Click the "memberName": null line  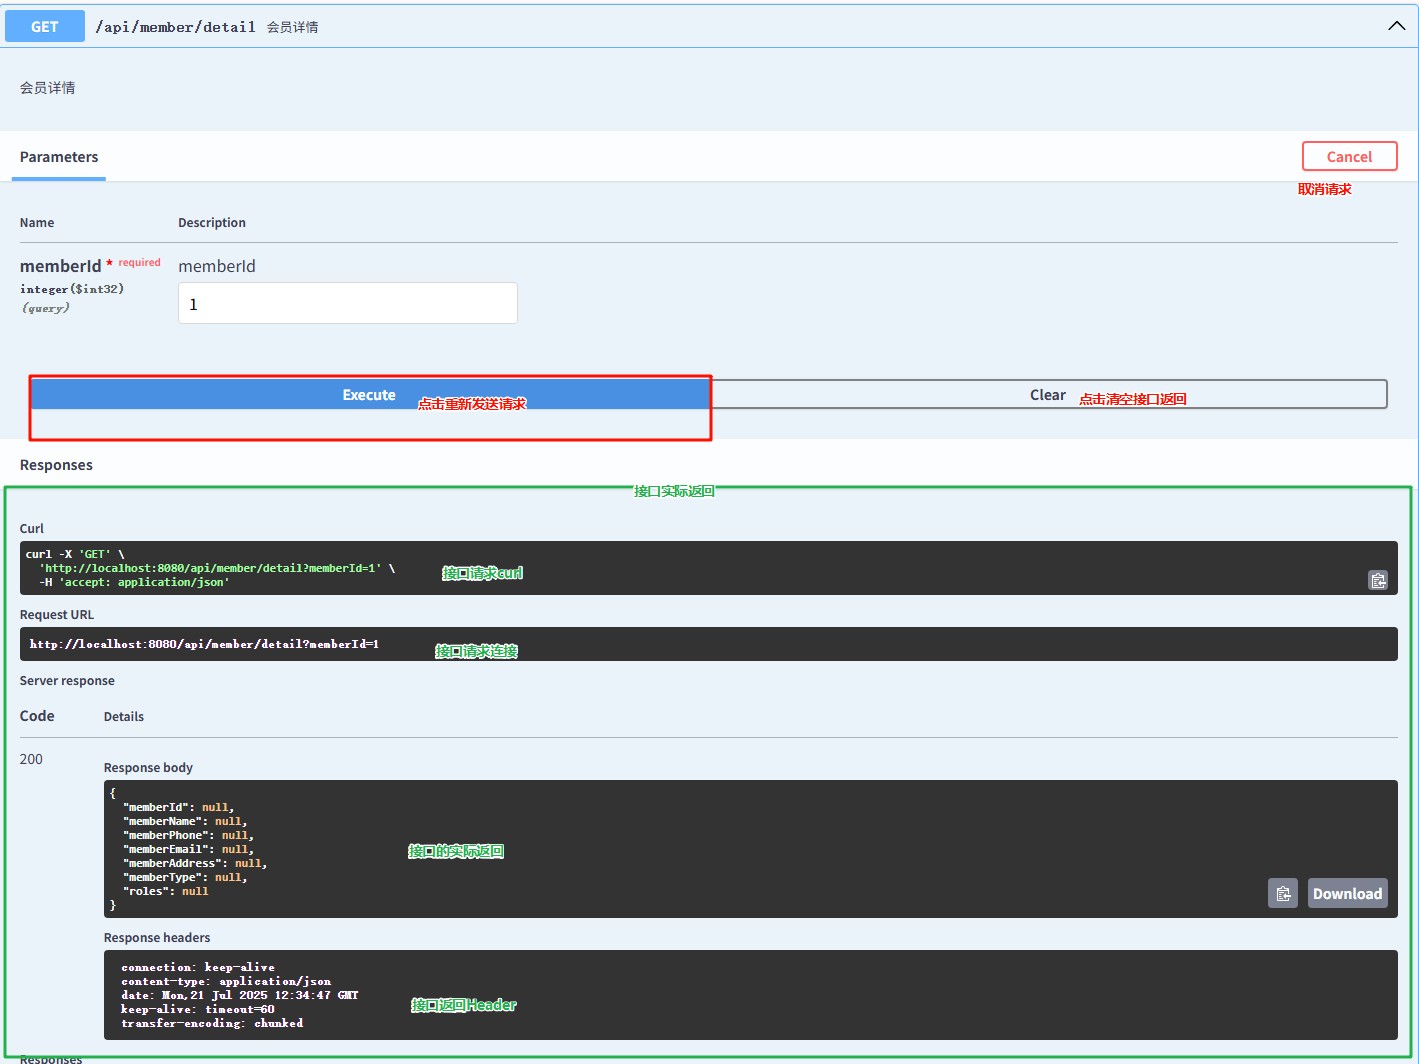[185, 821]
